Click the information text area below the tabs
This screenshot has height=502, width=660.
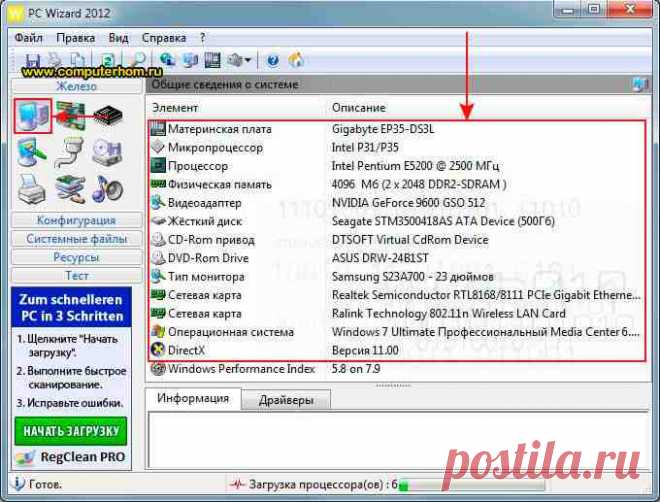(x=397, y=440)
